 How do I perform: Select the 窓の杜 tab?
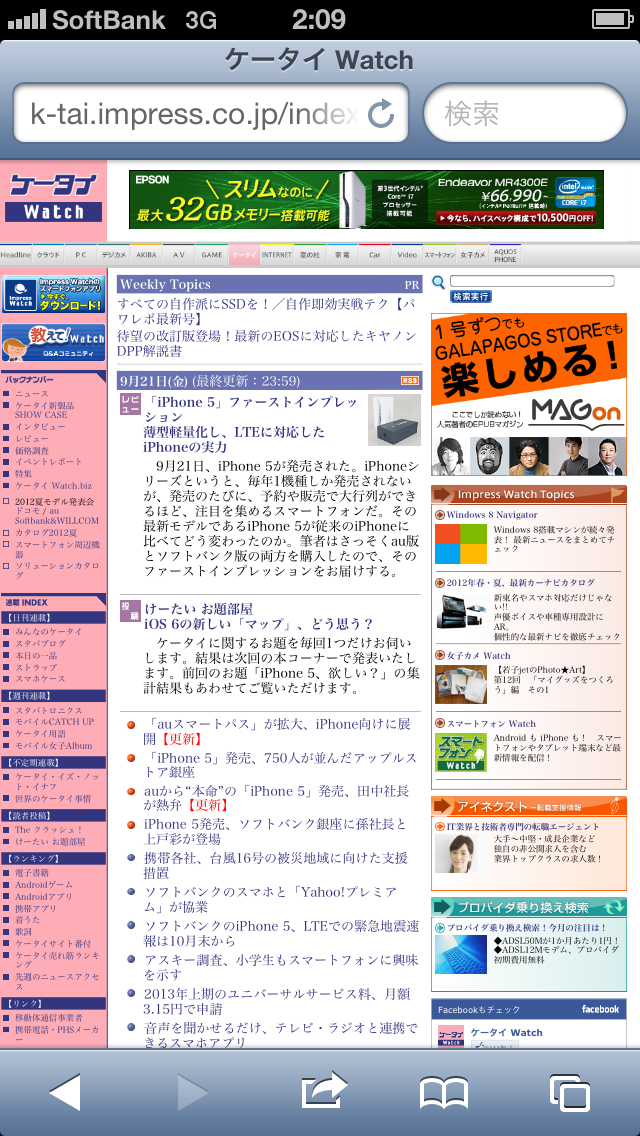coord(309,255)
